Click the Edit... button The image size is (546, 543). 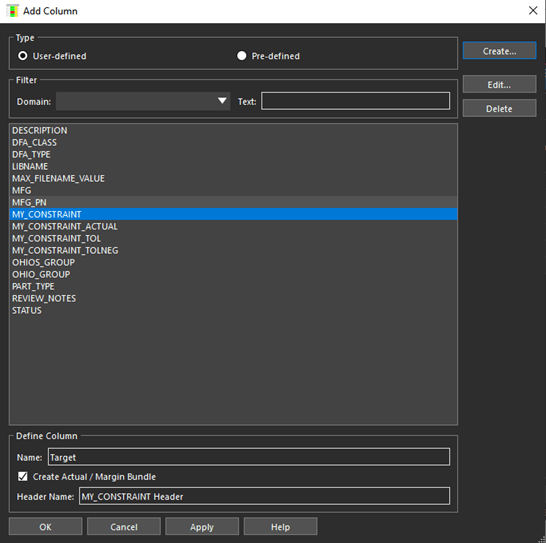[499, 84]
